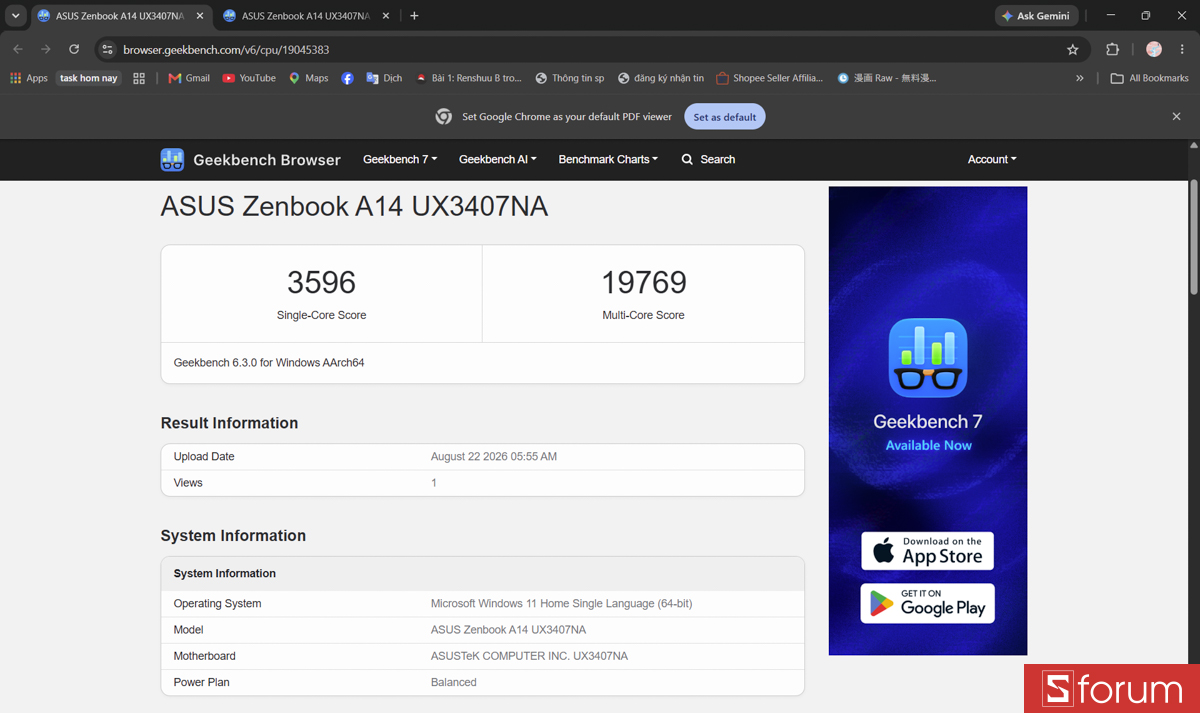Open the 漫画 Raw bookmark
1200x713 pixels.
pos(886,78)
